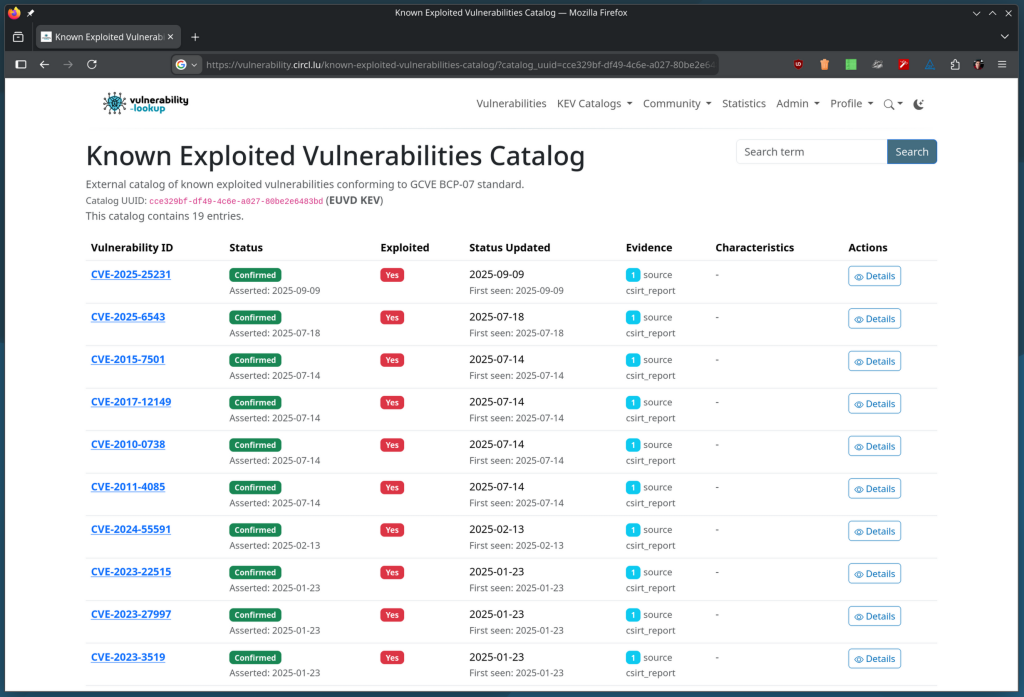The image size is (1024, 697).
Task: Open the Firefox hamburger application menu
Action: point(1002,64)
